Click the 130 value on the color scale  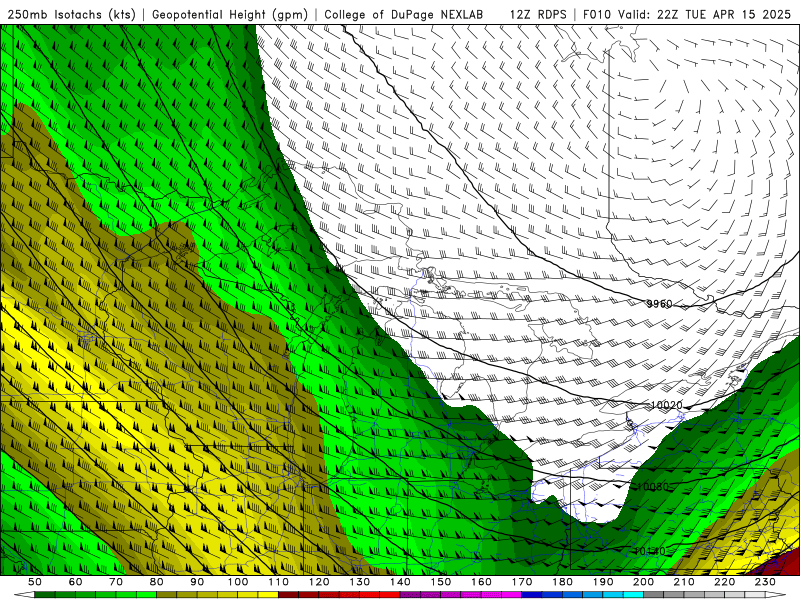coord(360,582)
